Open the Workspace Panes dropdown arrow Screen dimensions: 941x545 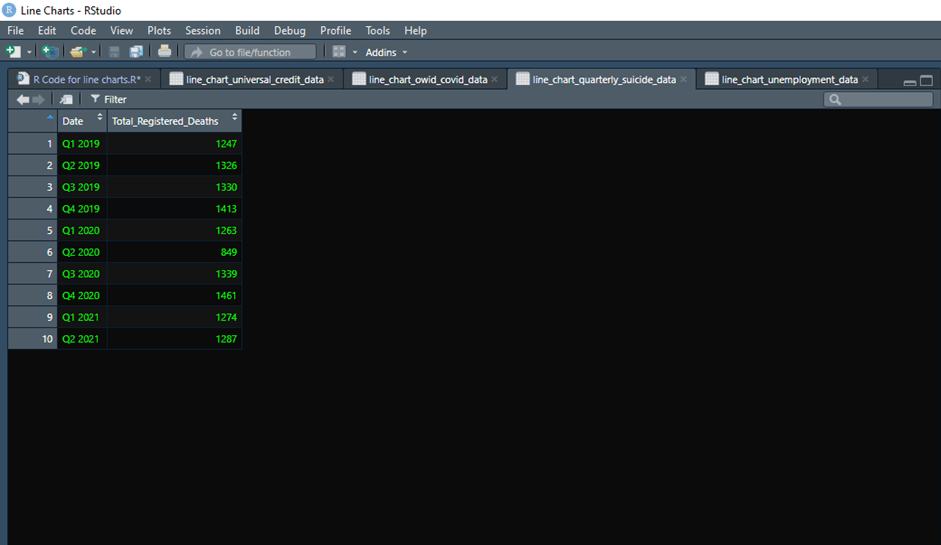coord(355,53)
